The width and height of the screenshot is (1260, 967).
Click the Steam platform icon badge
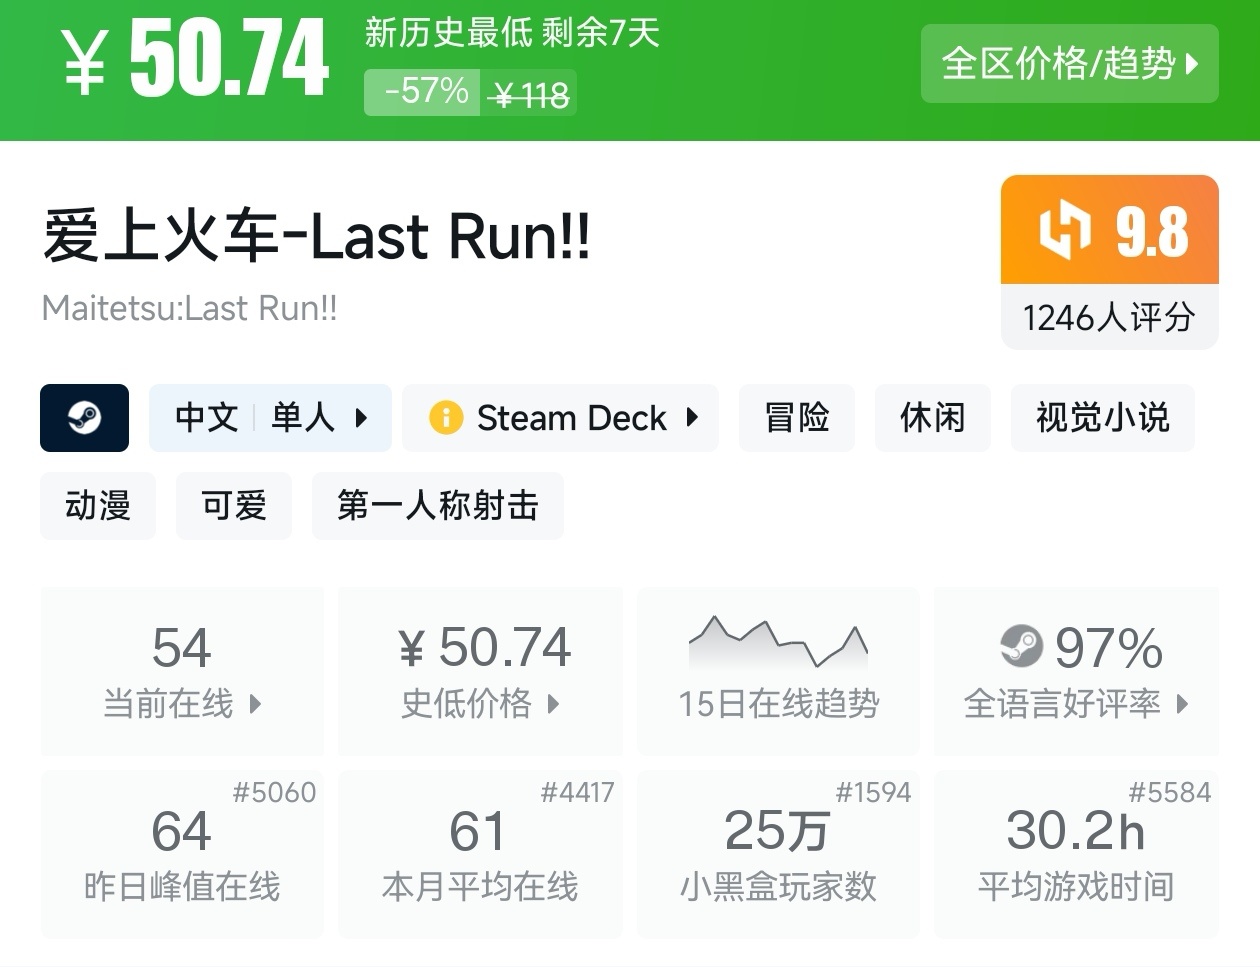(x=84, y=418)
